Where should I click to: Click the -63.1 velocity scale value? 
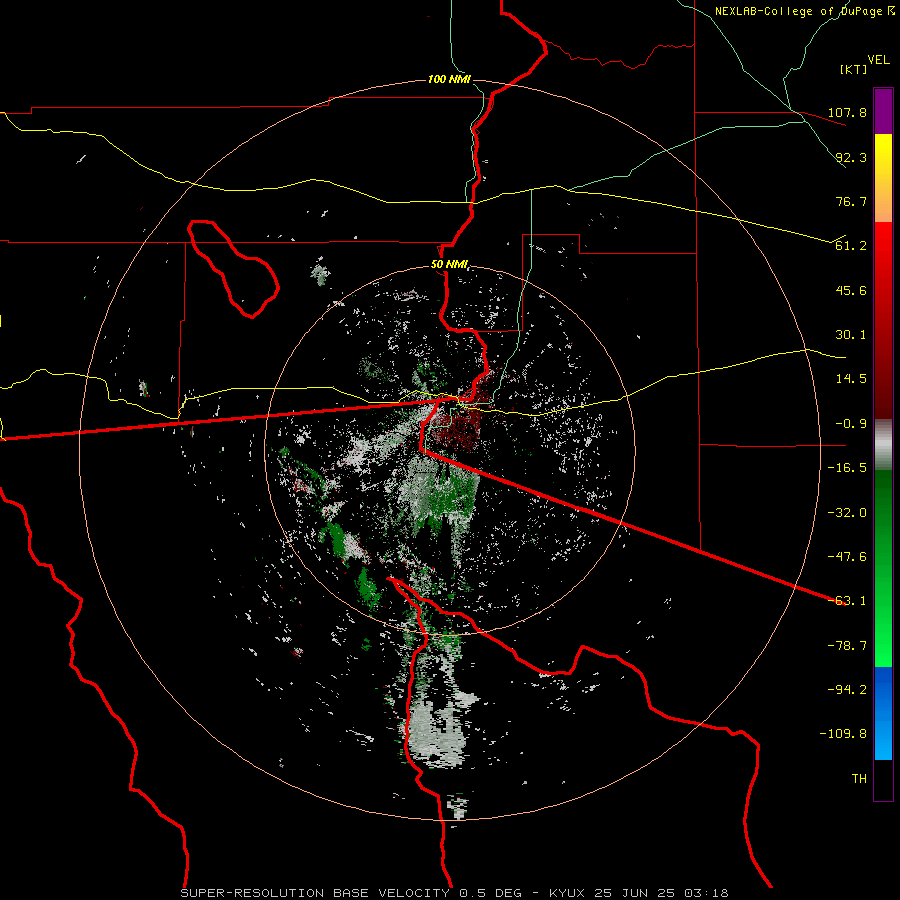tap(847, 601)
